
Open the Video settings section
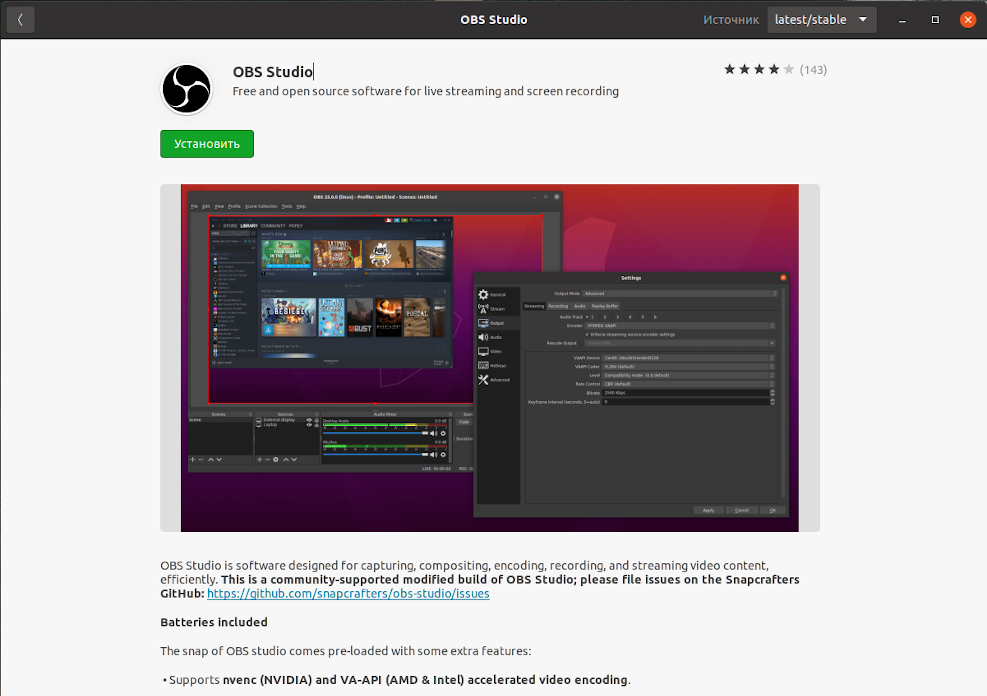(x=498, y=352)
